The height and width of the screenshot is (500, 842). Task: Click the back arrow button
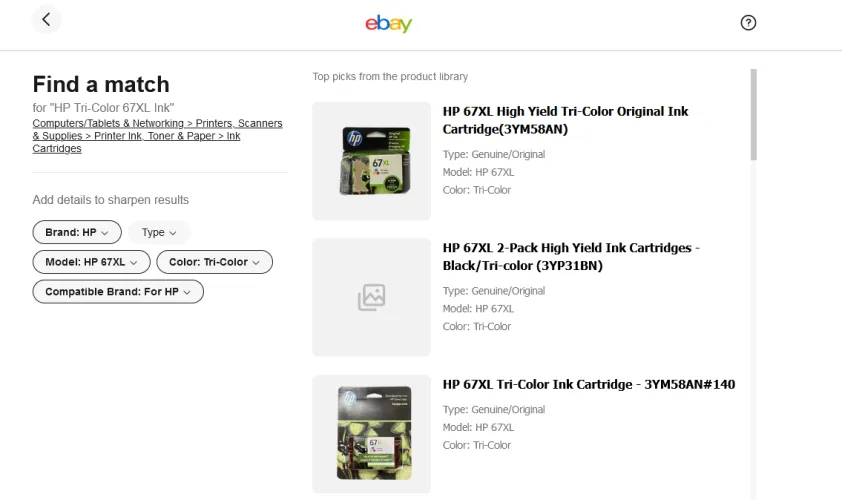[x=46, y=20]
